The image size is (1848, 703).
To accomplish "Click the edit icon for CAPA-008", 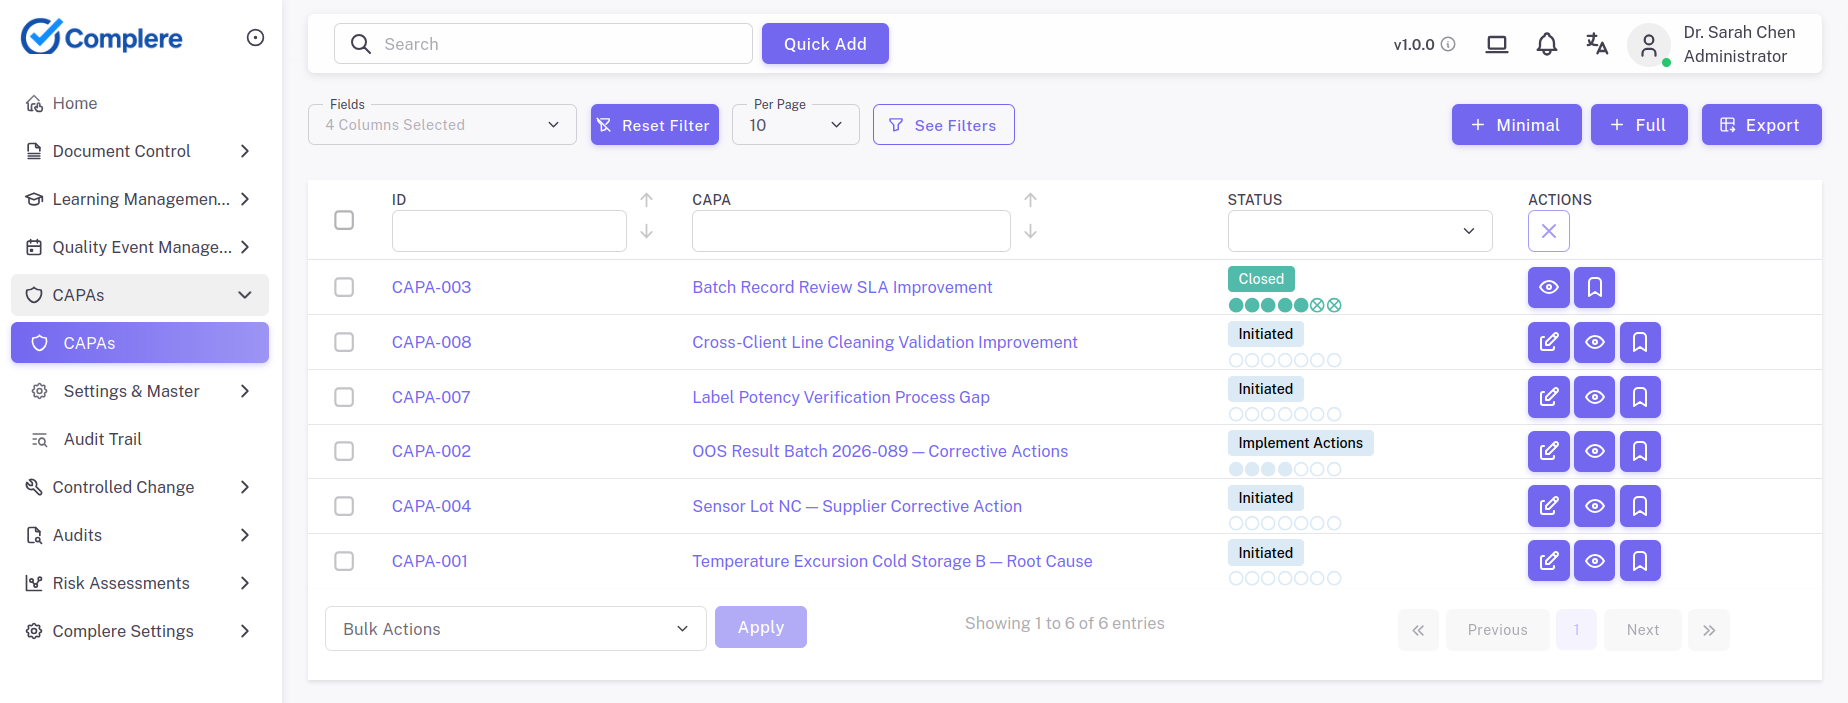I will click(x=1548, y=342).
